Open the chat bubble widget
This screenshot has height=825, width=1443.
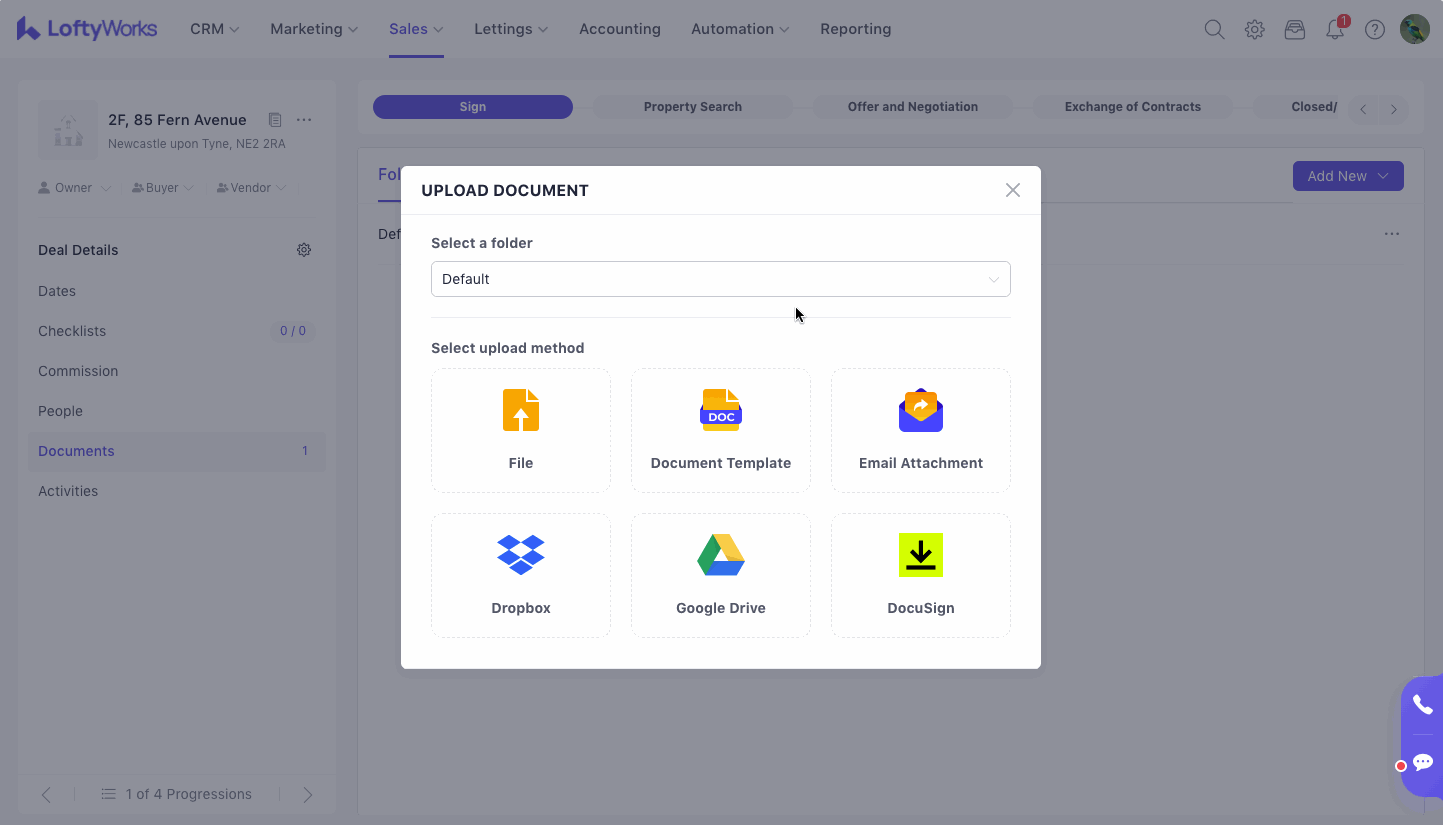pos(1422,763)
